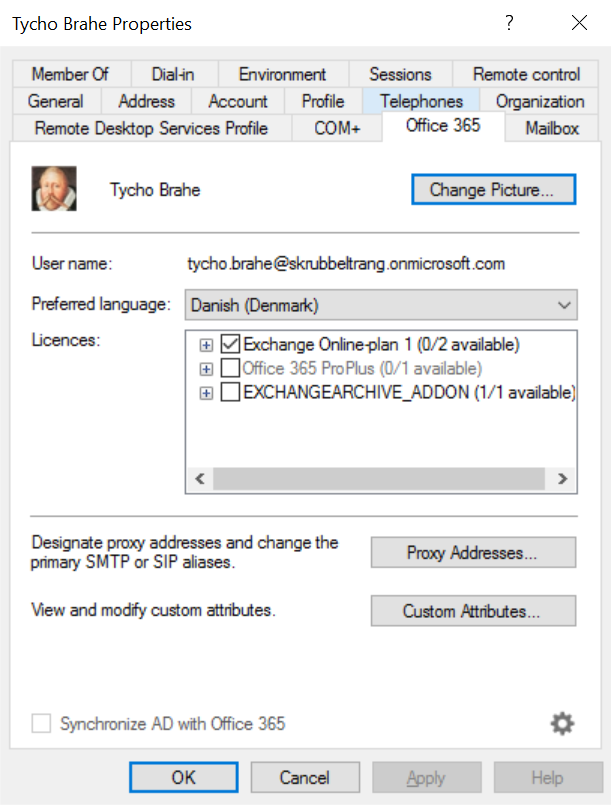Enable Synchronize AD with Office 365
Screen dimensions: 611x805
pos(41,723)
